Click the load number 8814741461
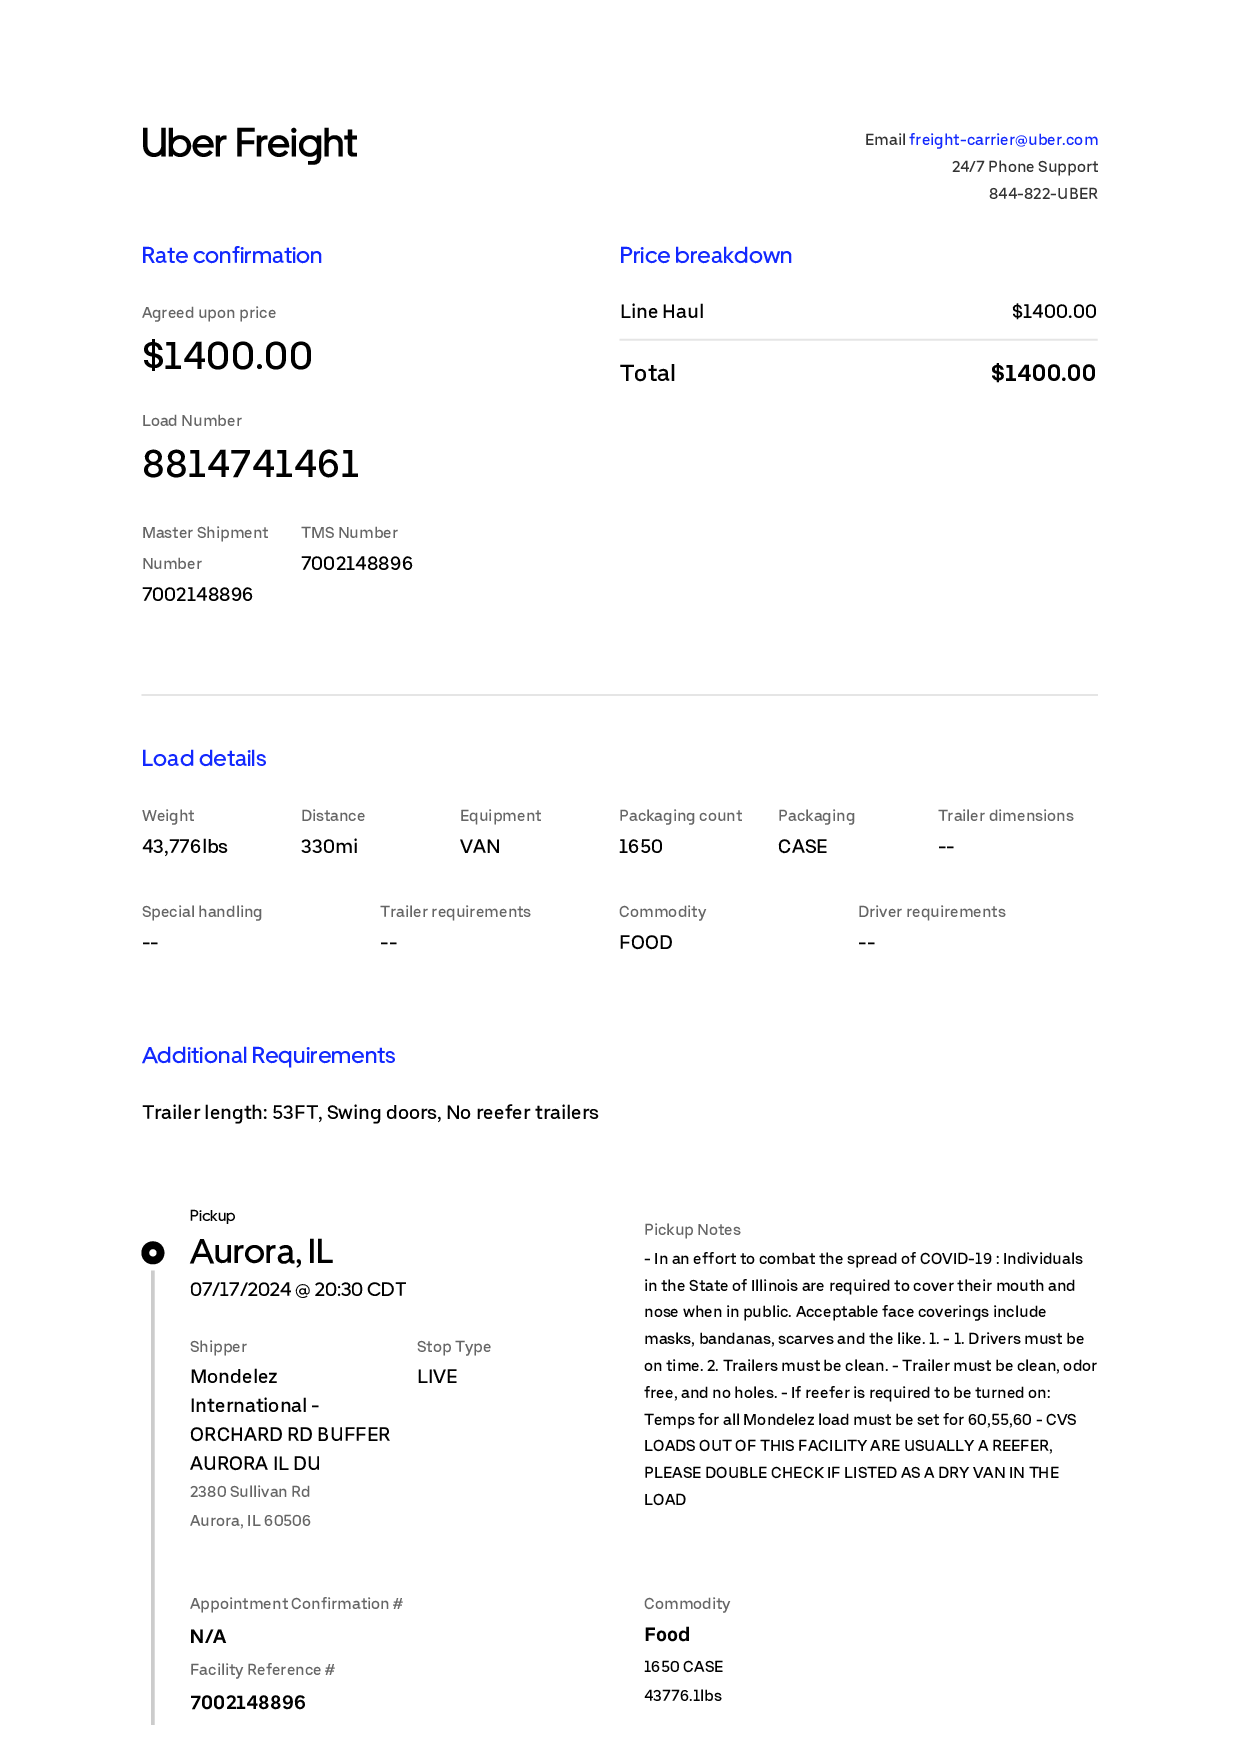 click(251, 464)
